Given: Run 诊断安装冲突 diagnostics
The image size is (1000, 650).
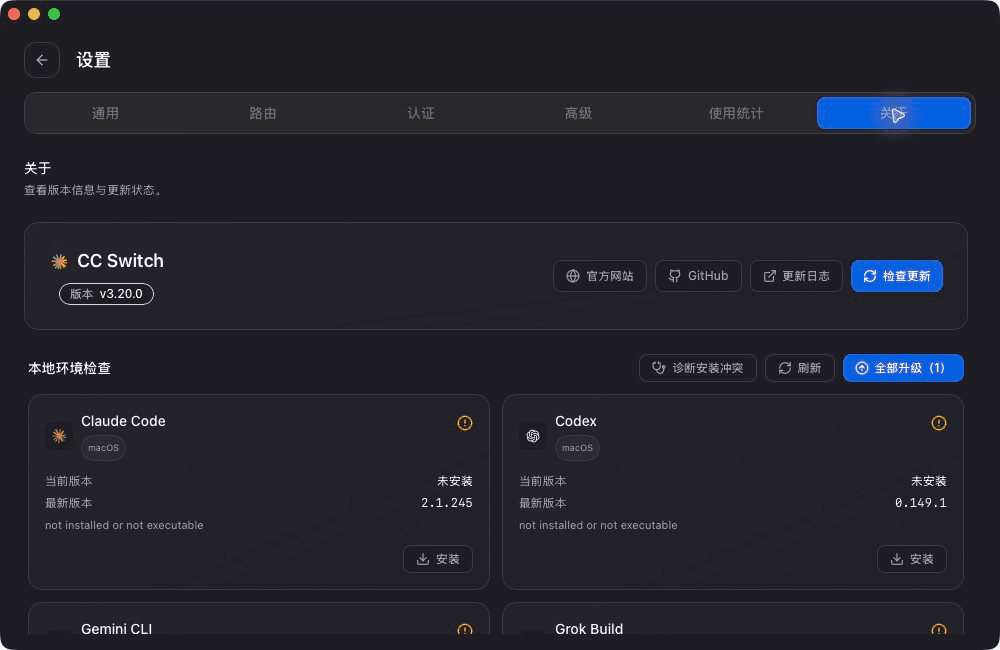Looking at the screenshot, I should 698,368.
